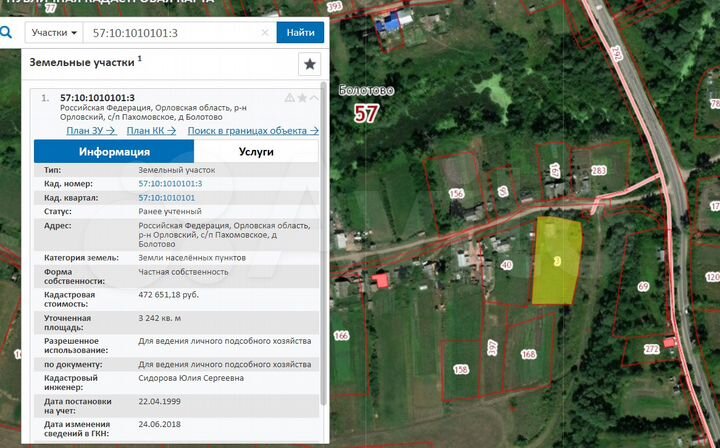Click the cadastral number search field
The width and height of the screenshot is (720, 448).
click(175, 32)
